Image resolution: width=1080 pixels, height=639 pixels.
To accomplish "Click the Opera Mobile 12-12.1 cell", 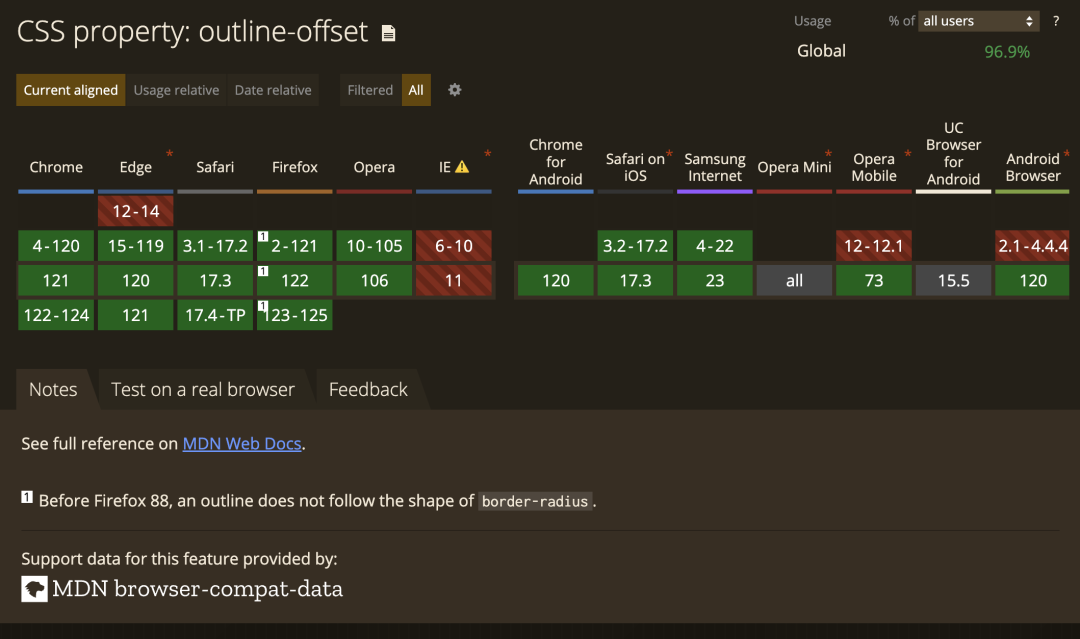I will click(x=874, y=246).
